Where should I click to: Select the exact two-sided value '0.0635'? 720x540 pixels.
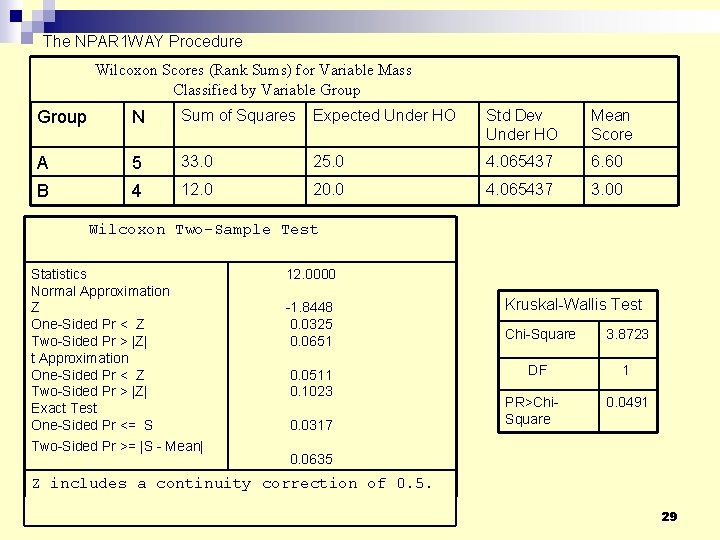click(x=311, y=459)
